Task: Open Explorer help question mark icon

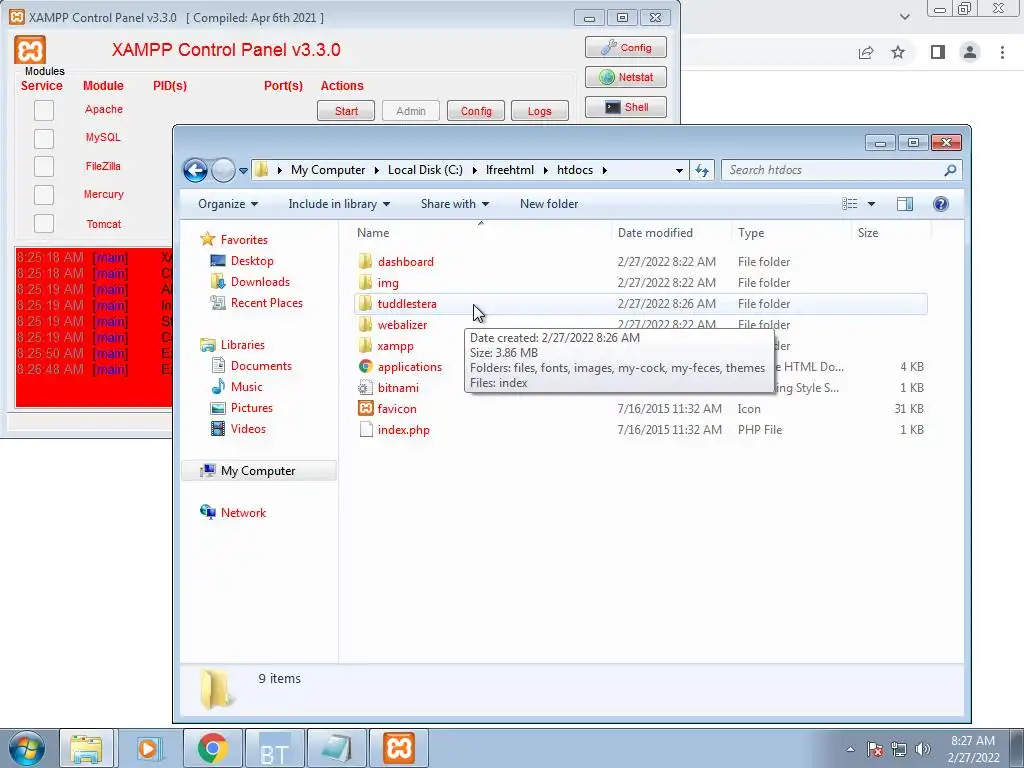Action: click(940, 204)
